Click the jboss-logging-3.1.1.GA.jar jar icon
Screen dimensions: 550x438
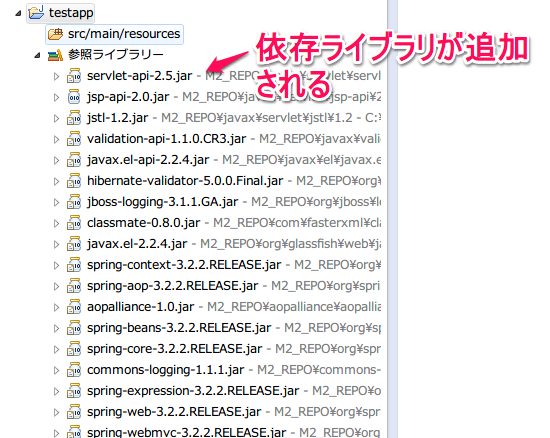(x=74, y=202)
